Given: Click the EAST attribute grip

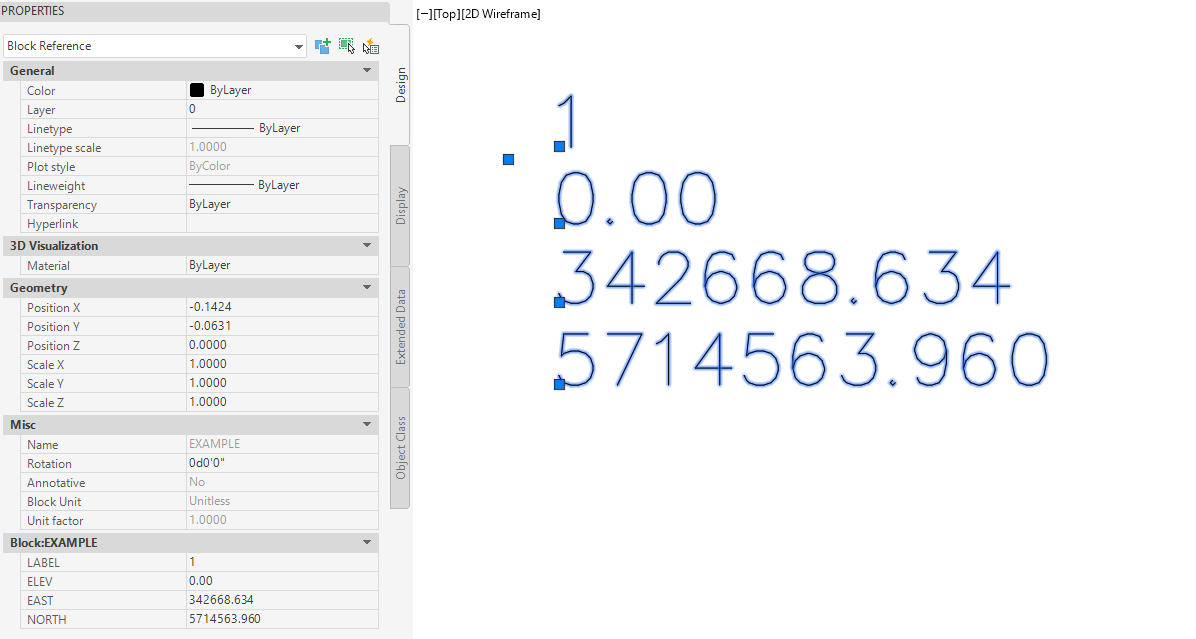Looking at the screenshot, I should pyautogui.click(x=559, y=301).
